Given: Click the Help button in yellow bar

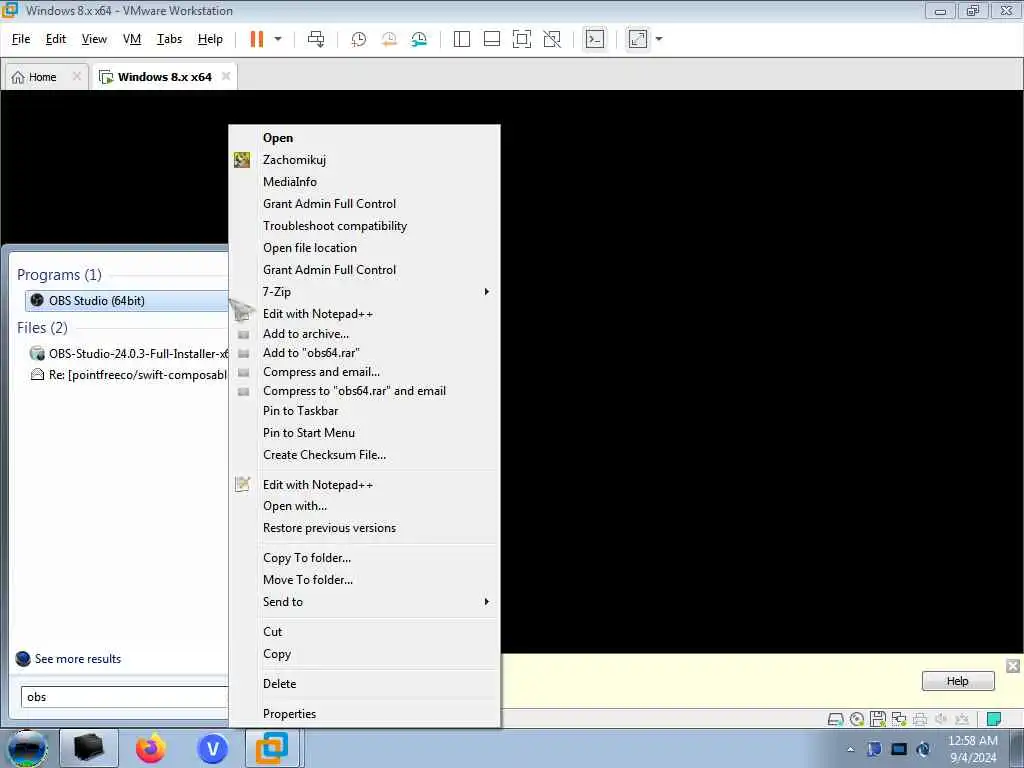Looking at the screenshot, I should click(958, 681).
